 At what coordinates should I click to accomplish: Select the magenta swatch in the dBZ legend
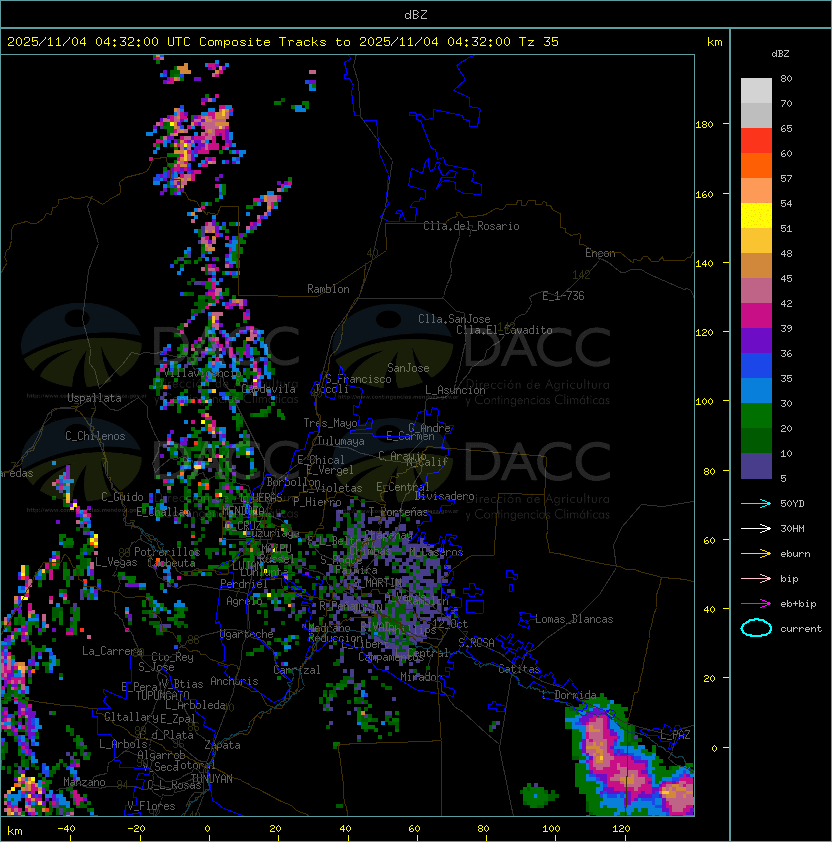click(756, 316)
